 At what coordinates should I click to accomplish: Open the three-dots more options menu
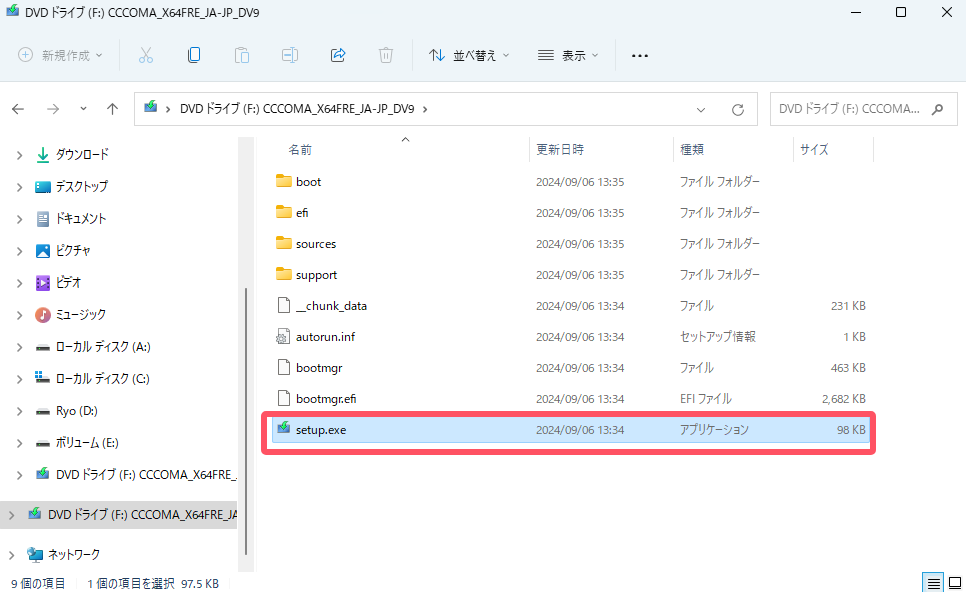[640, 55]
